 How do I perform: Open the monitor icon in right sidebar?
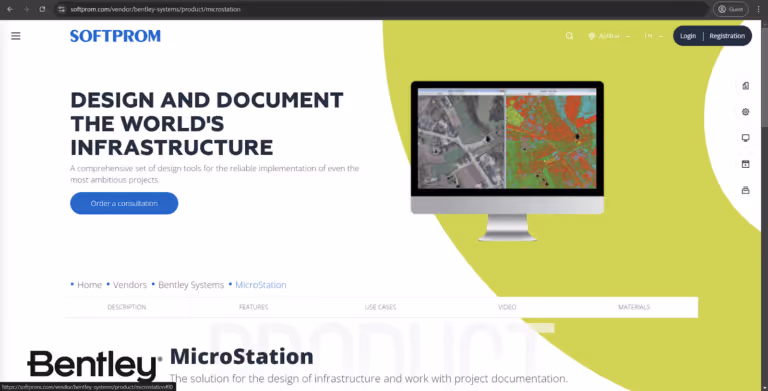coord(745,138)
